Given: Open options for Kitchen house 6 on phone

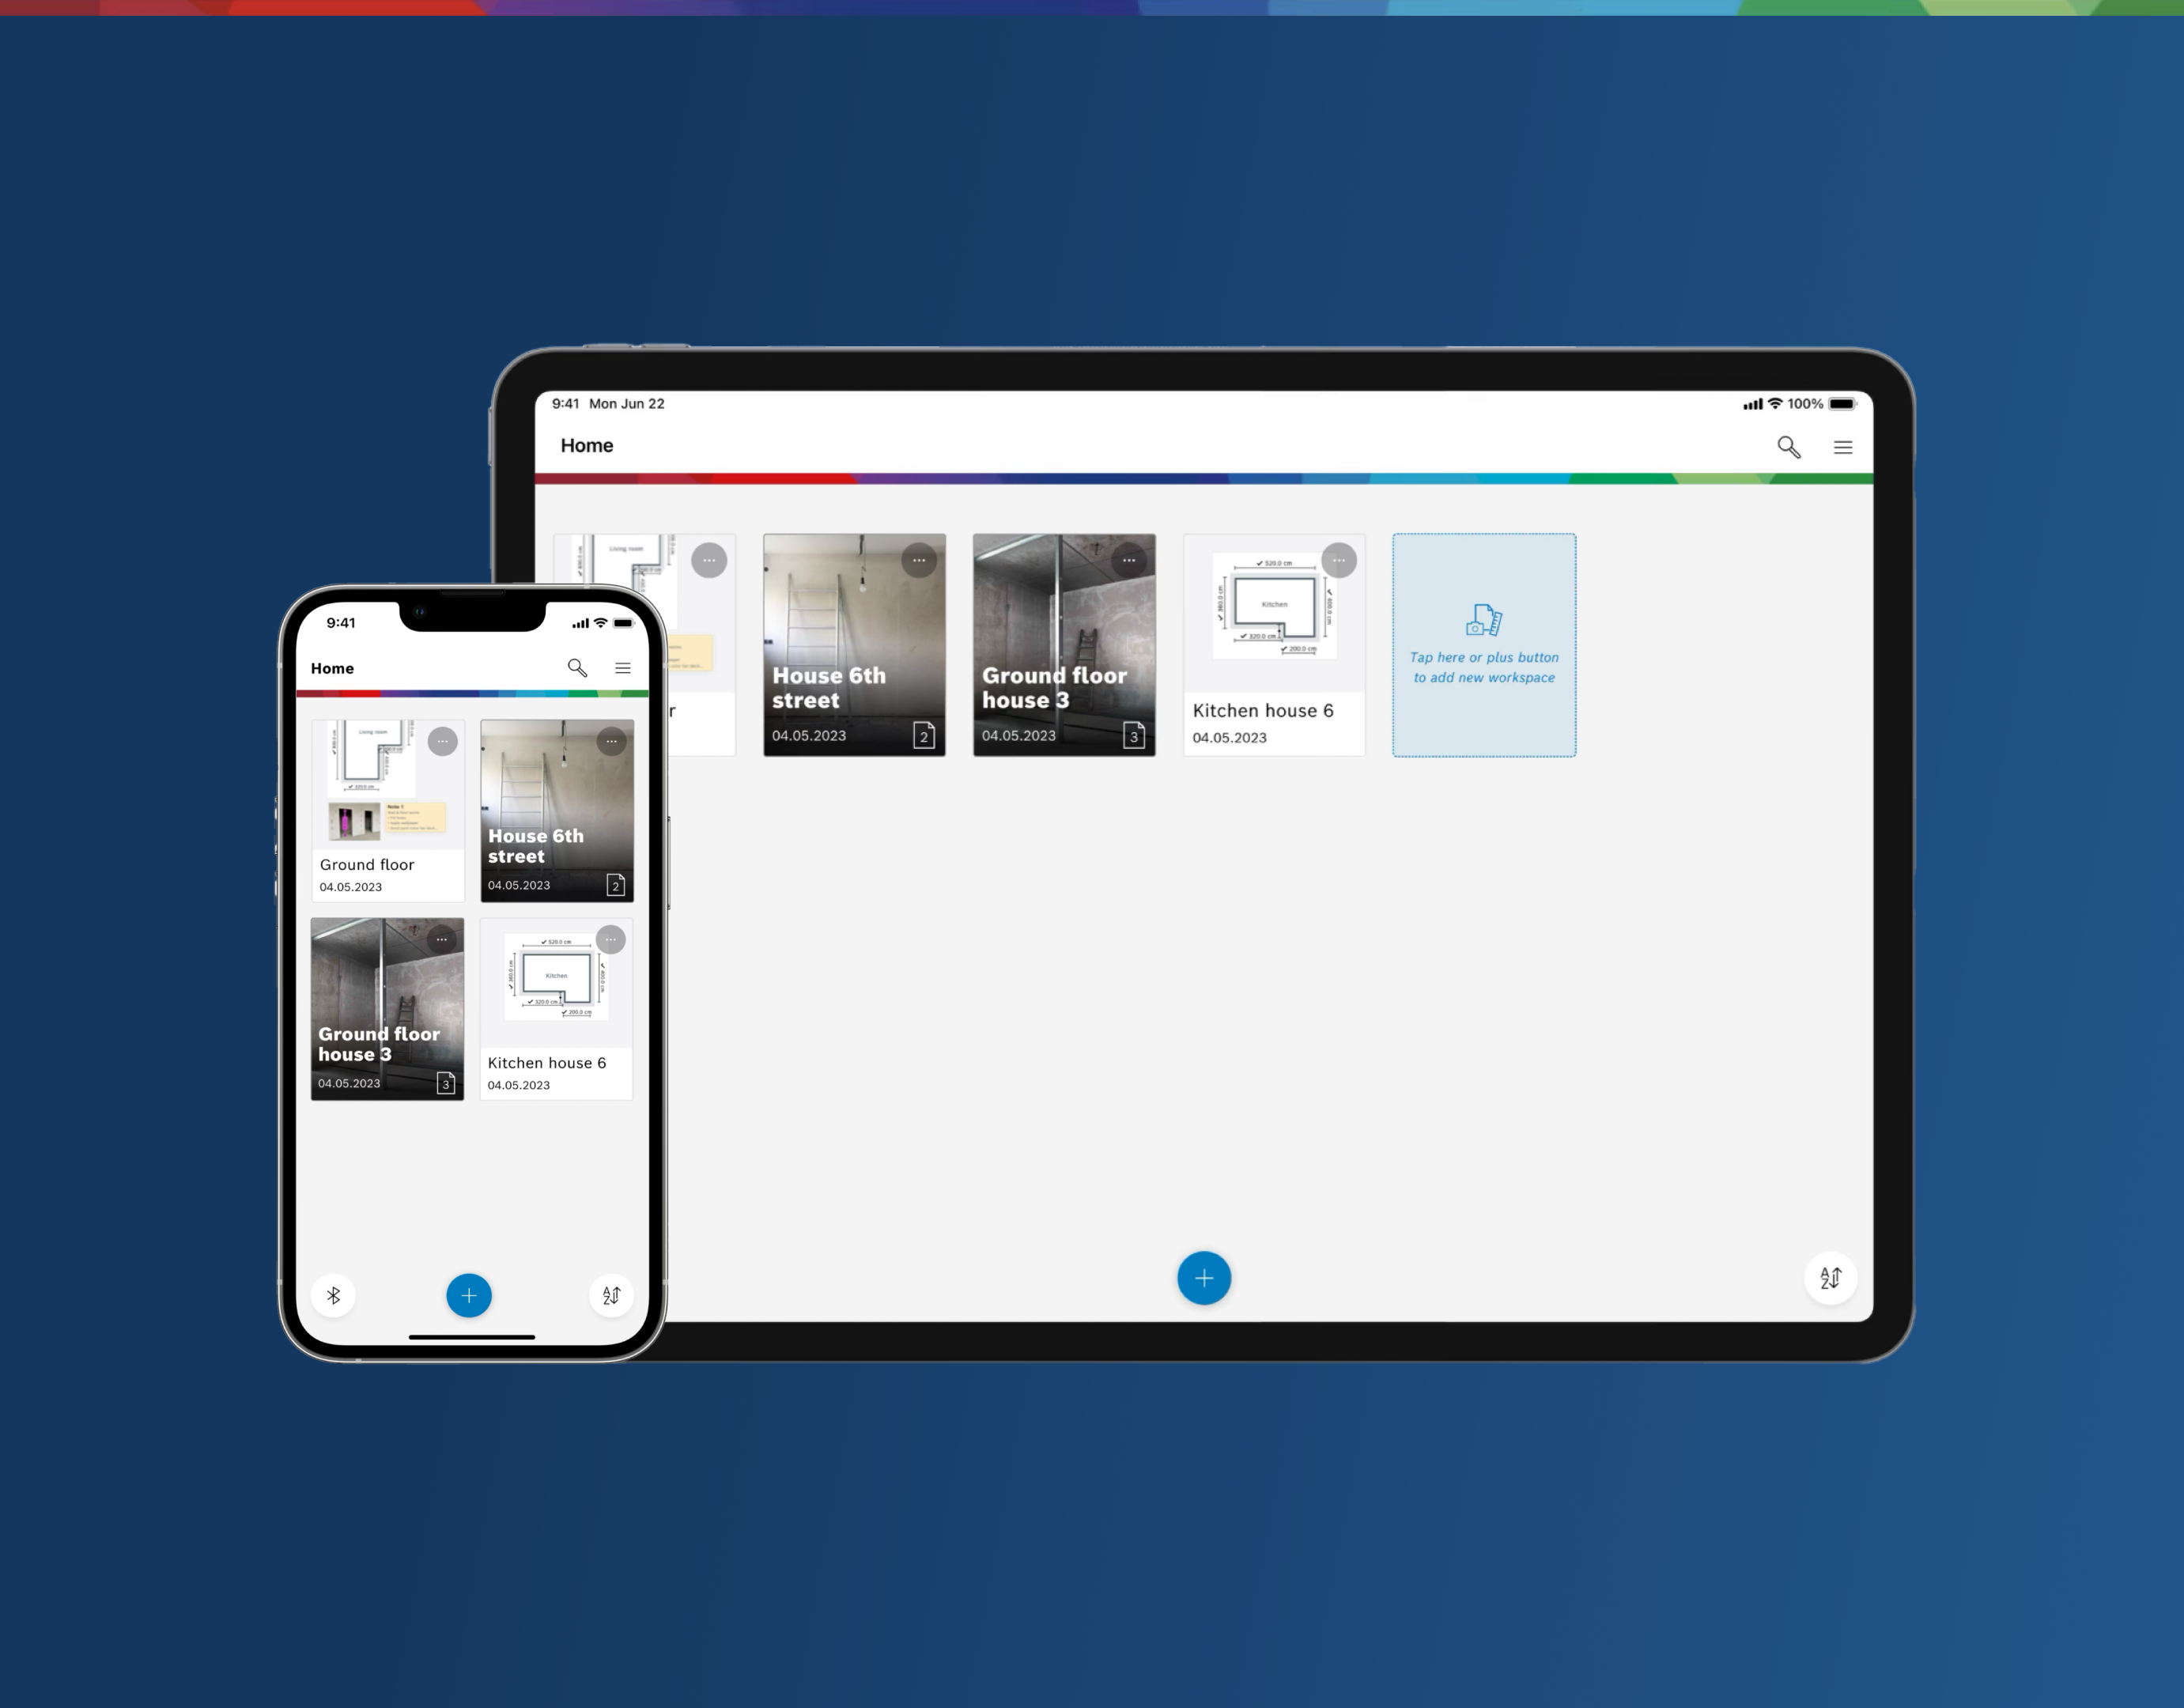Looking at the screenshot, I should pos(611,939).
